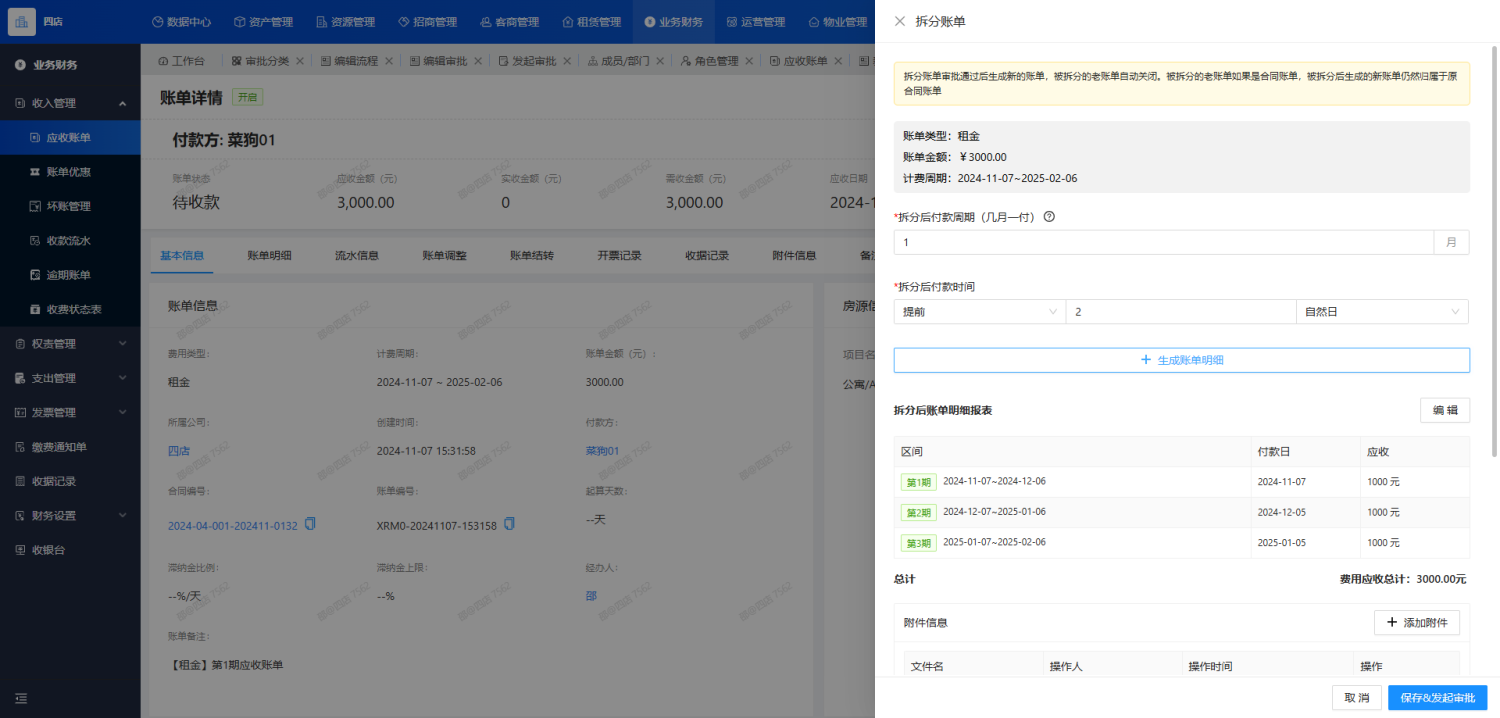Close the 编辑流程 page tab
This screenshot has height=718, width=1500.
click(389, 61)
